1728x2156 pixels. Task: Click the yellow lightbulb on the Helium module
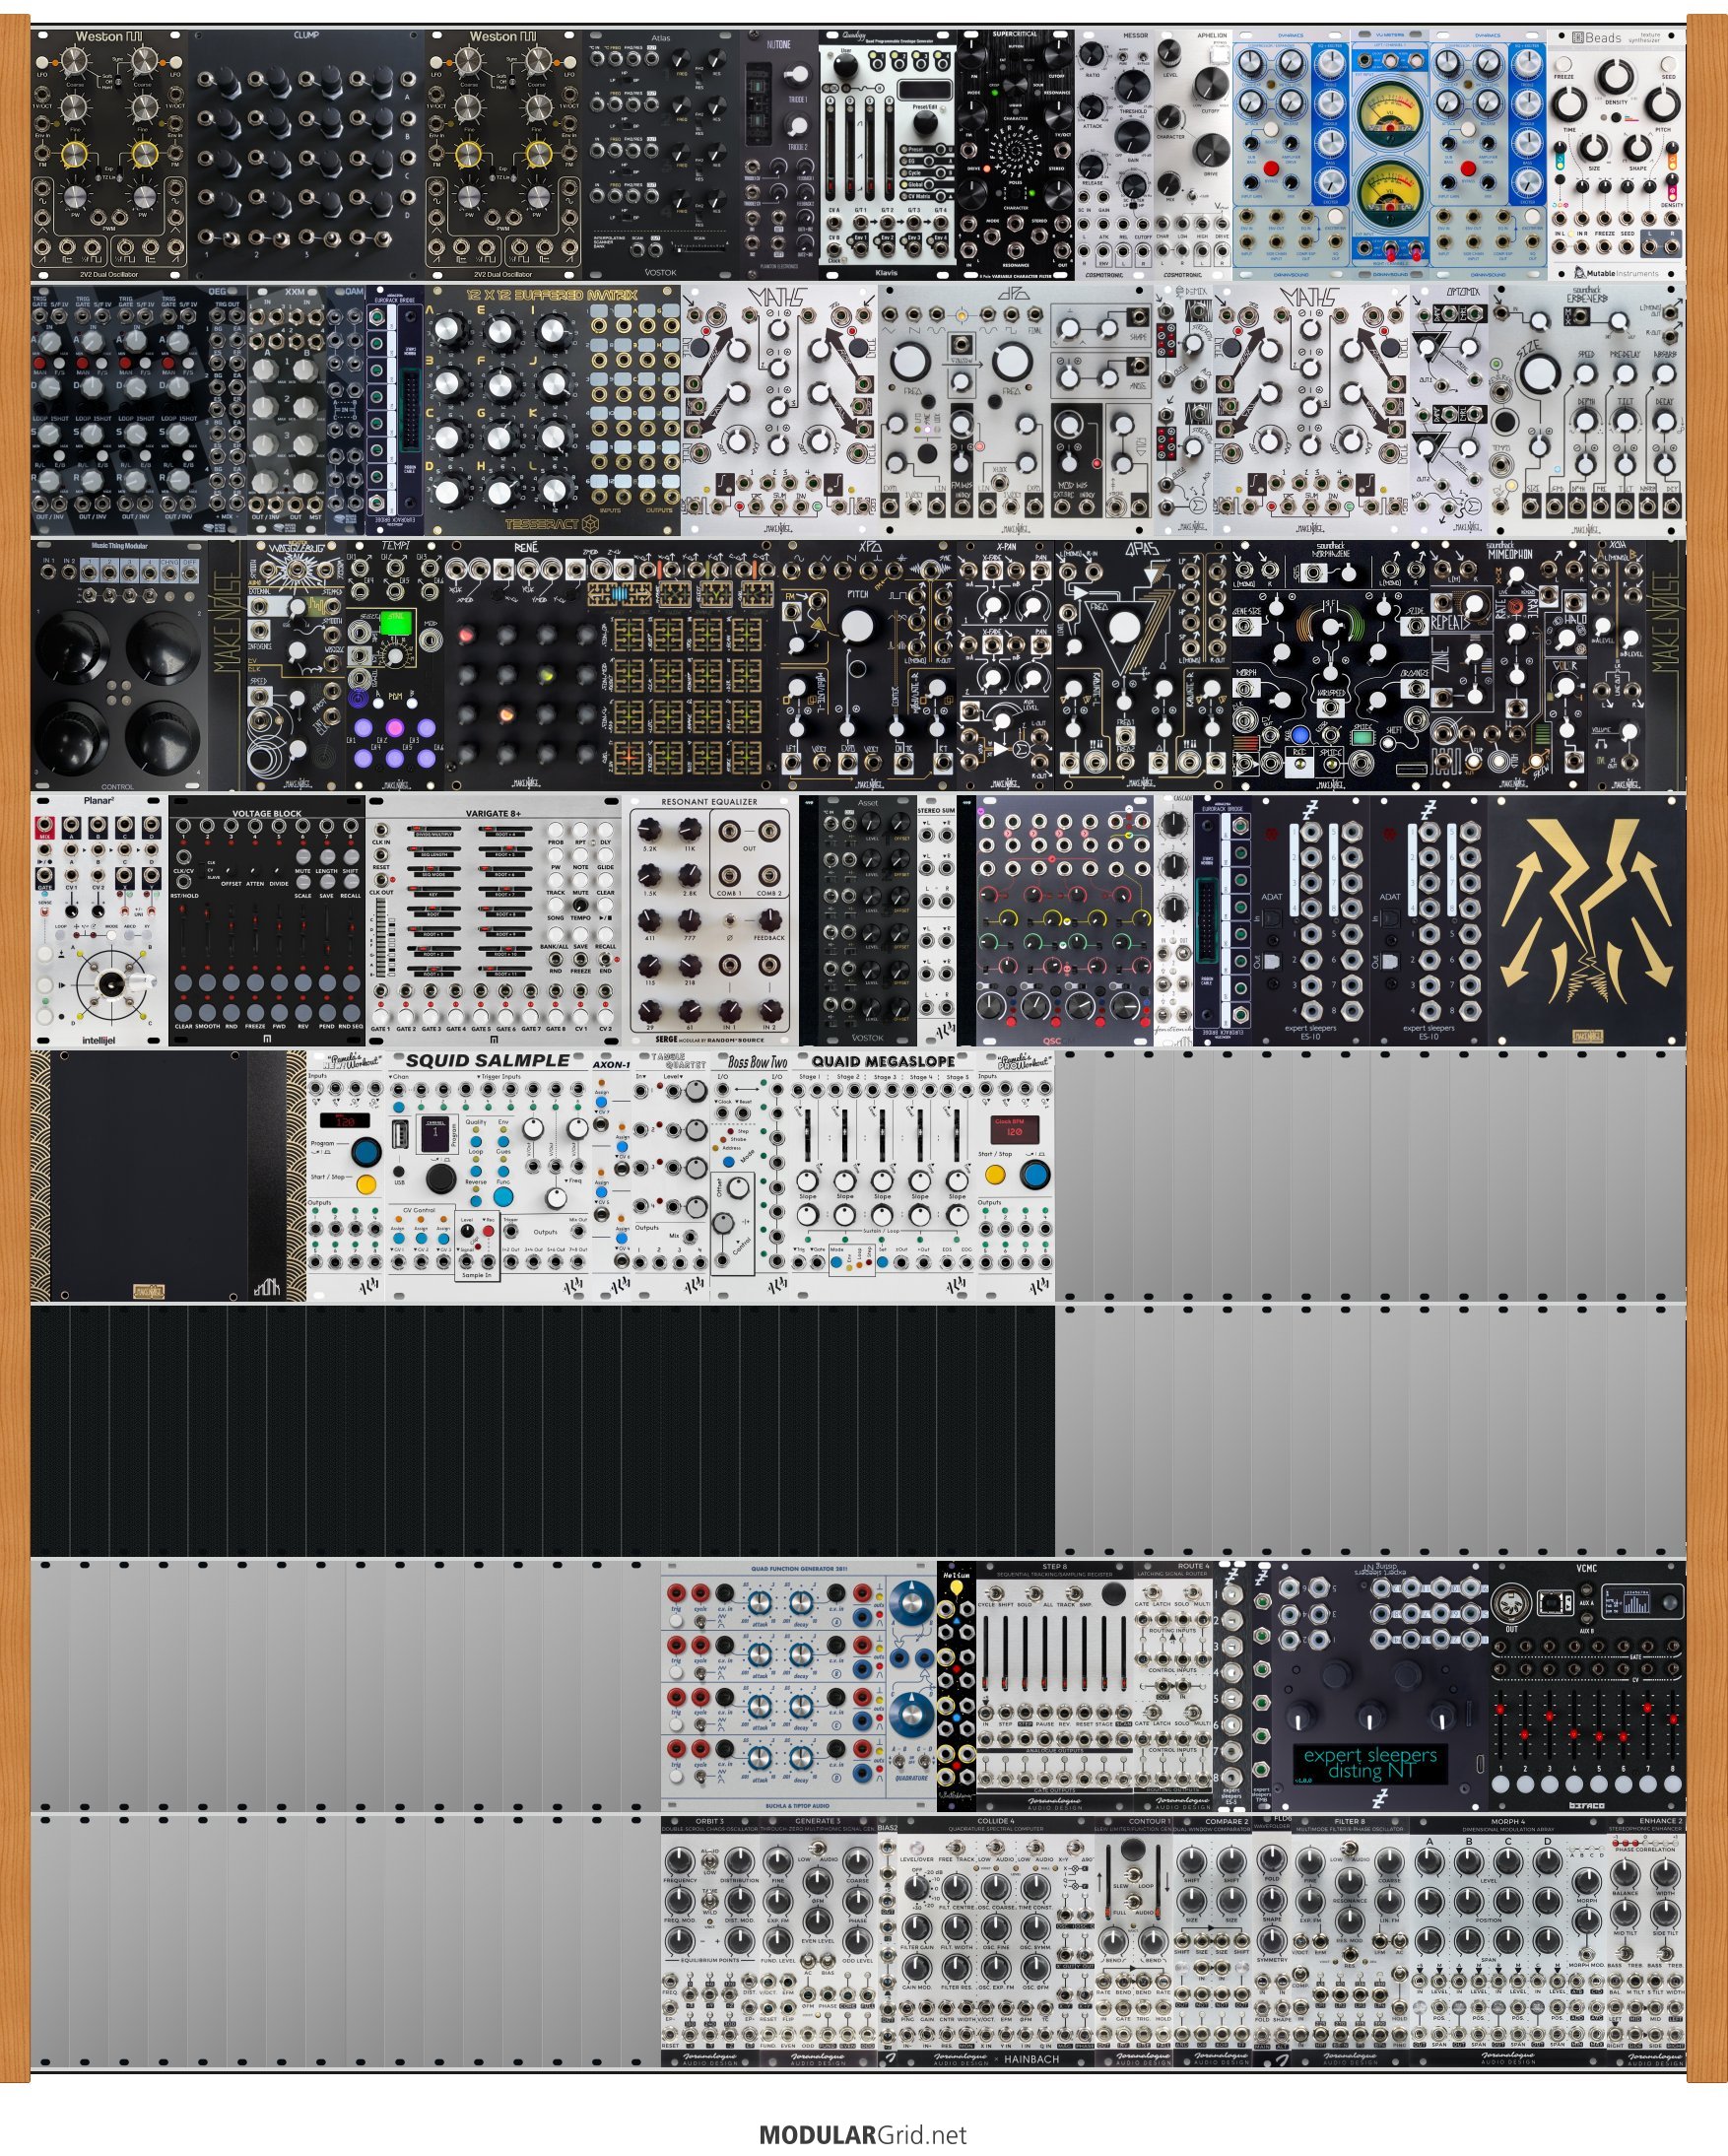click(957, 1587)
